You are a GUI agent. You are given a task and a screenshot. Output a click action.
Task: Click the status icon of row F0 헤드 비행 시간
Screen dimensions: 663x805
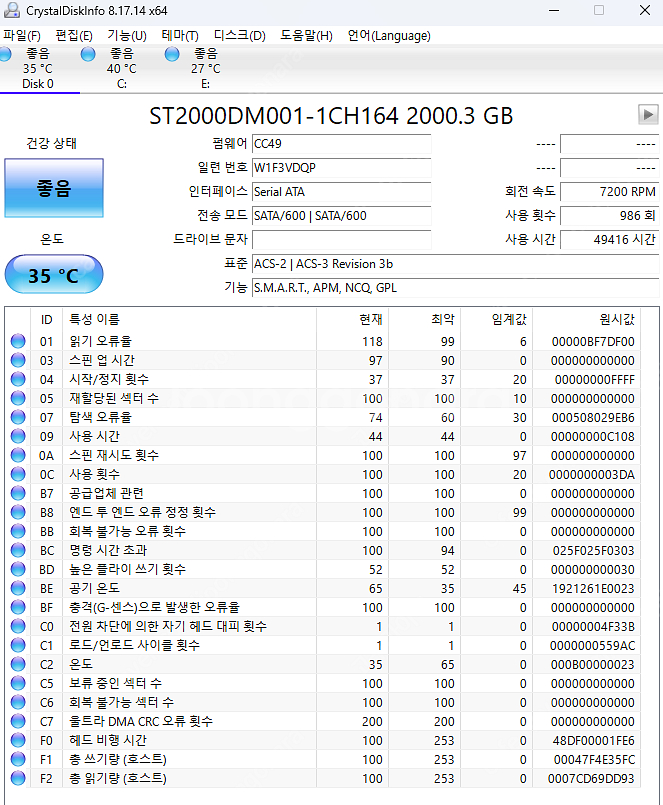(18, 740)
